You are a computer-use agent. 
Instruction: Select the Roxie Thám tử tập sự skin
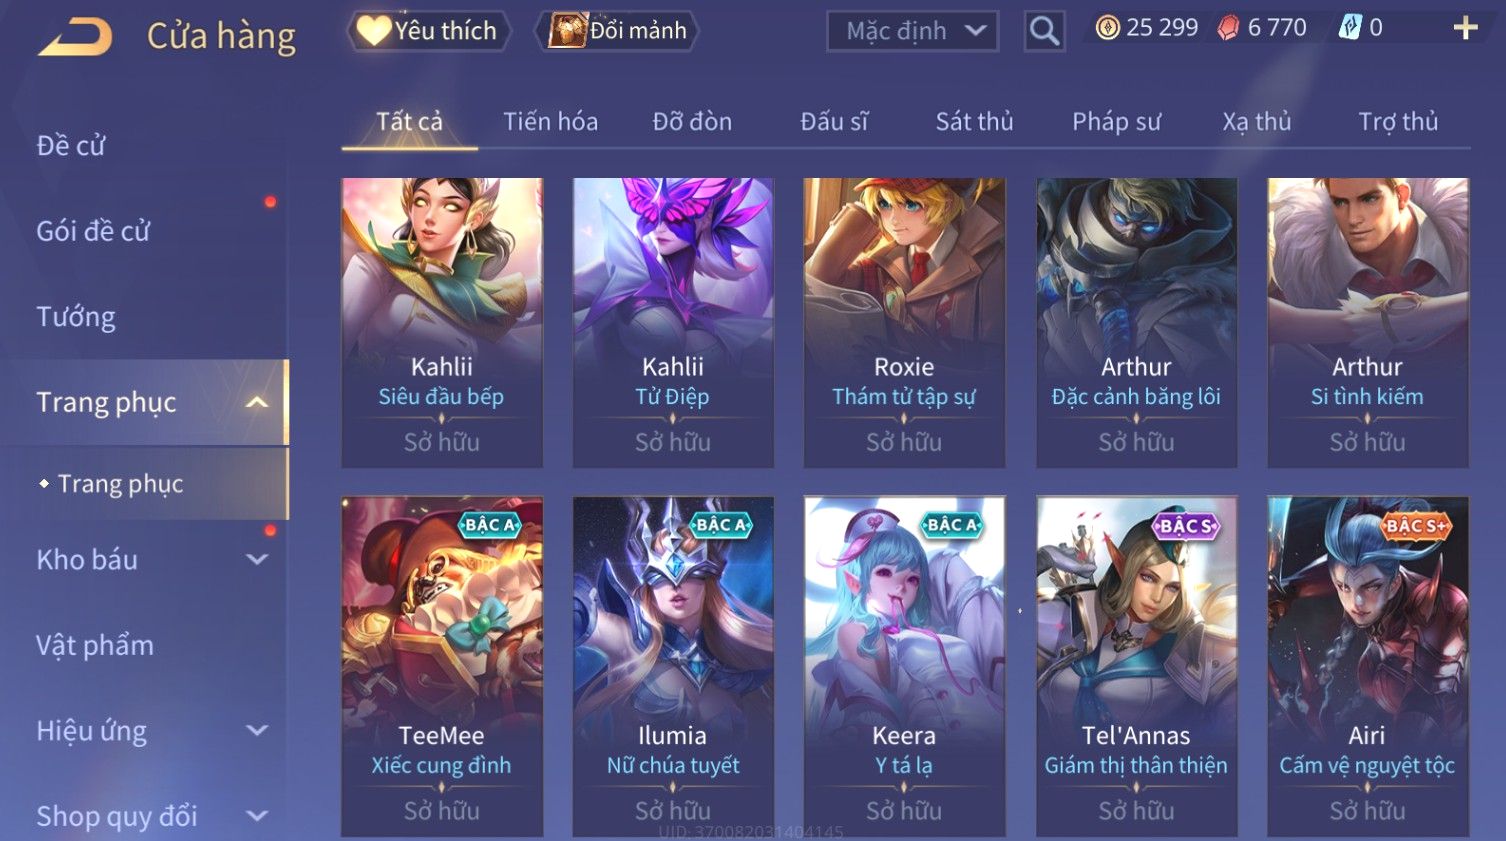(904, 323)
